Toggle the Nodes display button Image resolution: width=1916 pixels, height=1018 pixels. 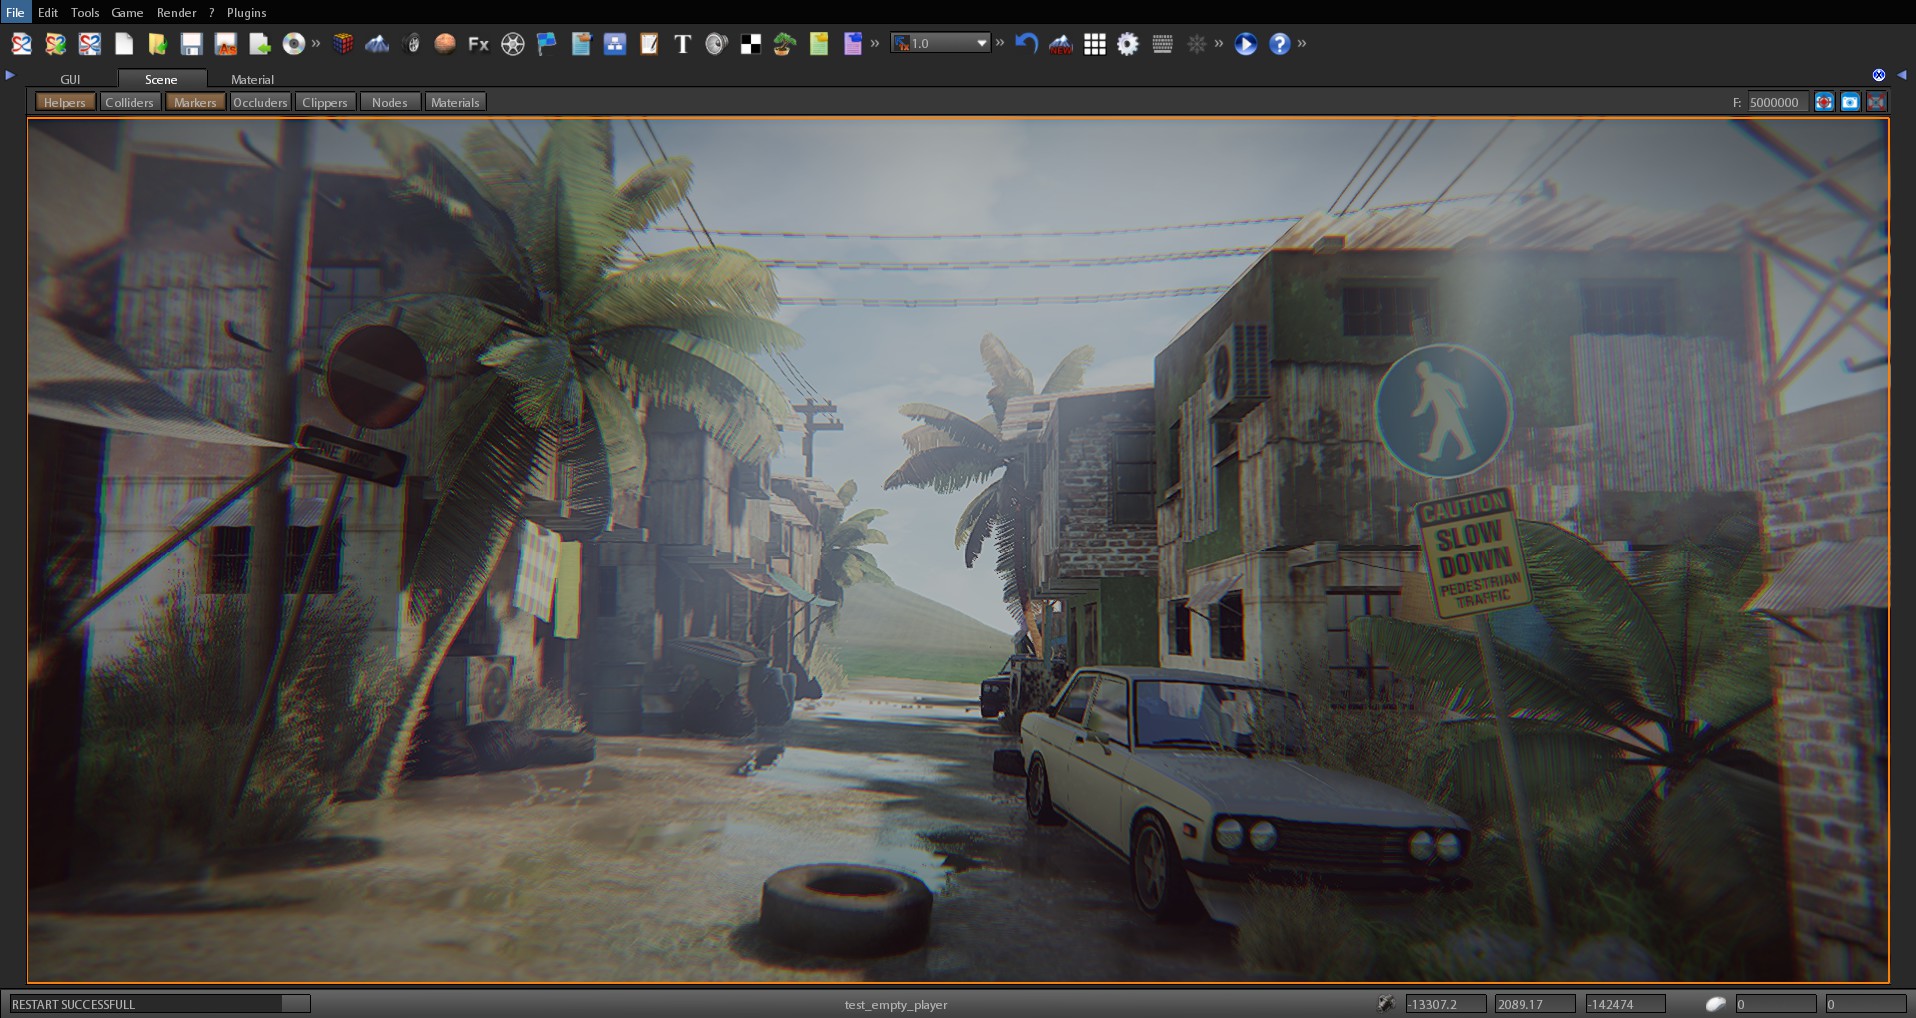(390, 102)
